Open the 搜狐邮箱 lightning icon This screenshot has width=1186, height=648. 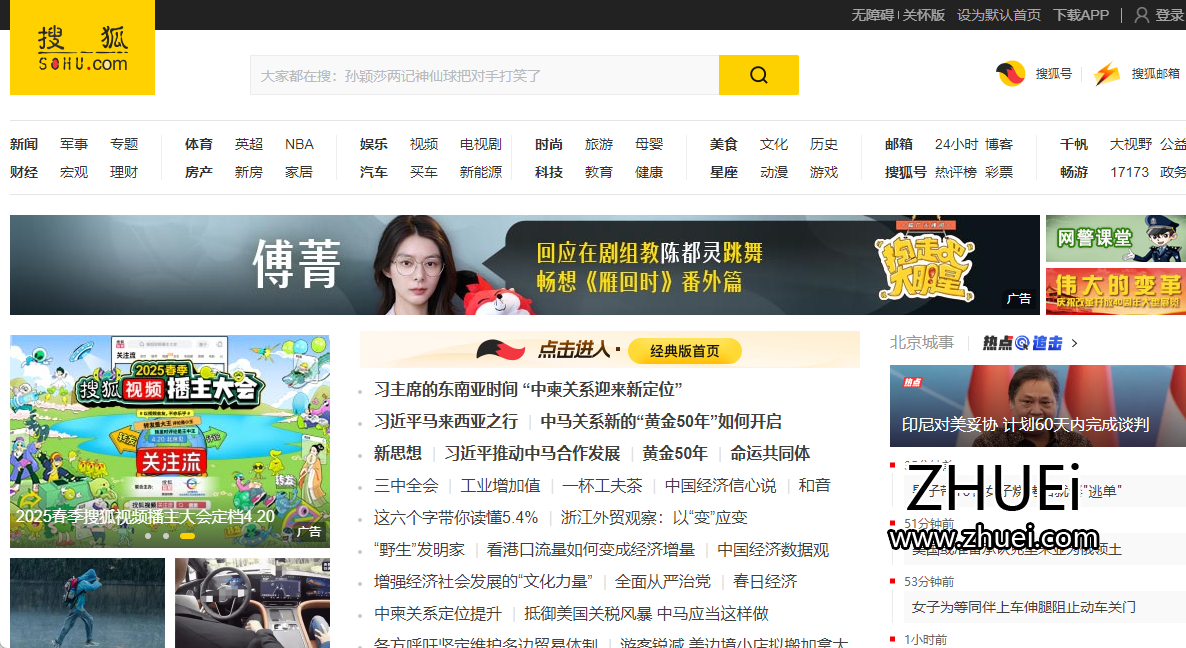click(1106, 74)
